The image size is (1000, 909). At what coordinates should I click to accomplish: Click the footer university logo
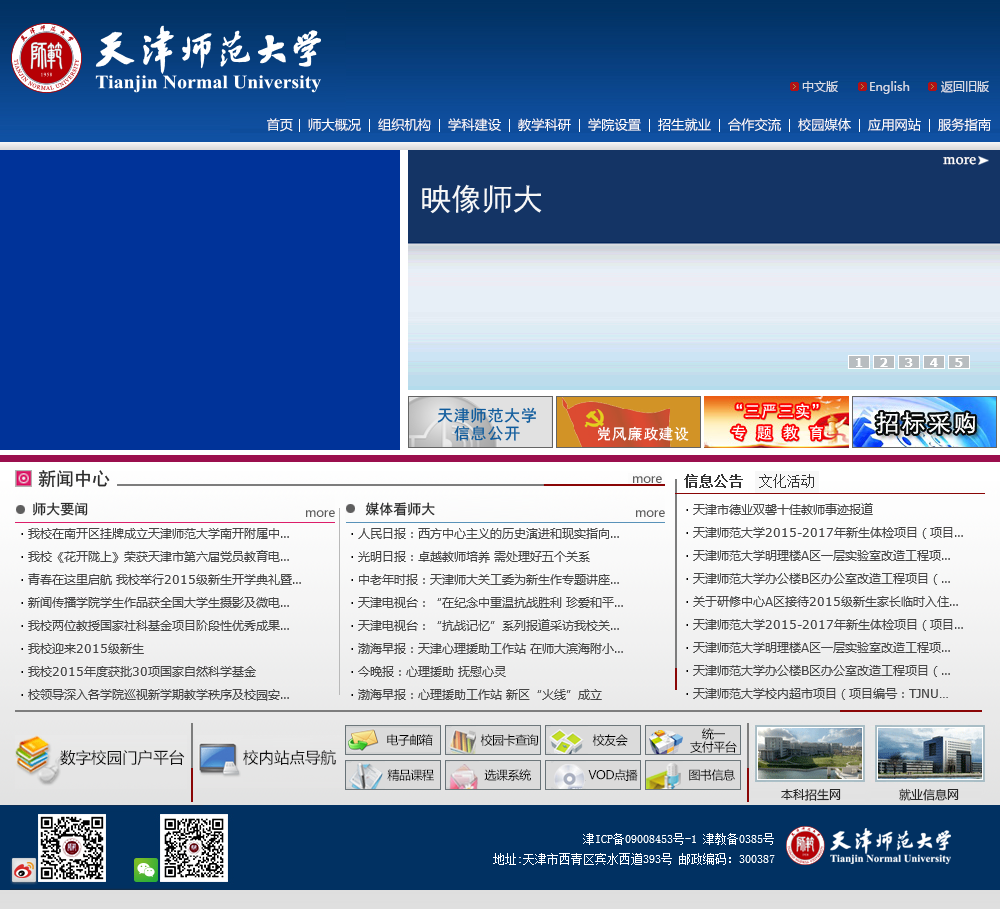click(869, 846)
